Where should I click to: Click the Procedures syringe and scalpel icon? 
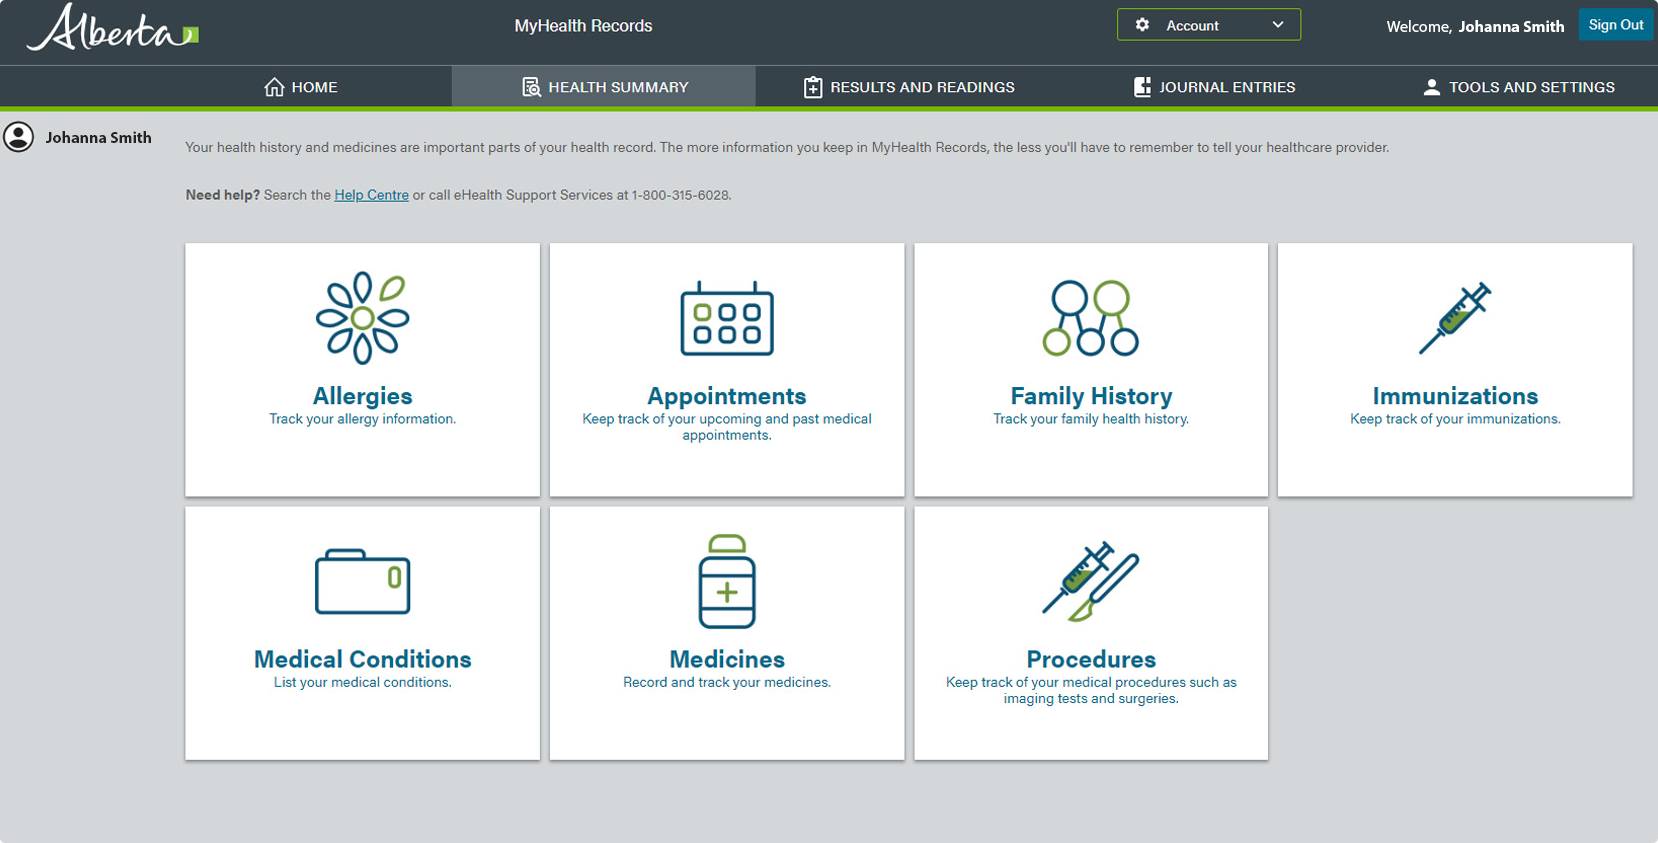pyautogui.click(x=1091, y=581)
